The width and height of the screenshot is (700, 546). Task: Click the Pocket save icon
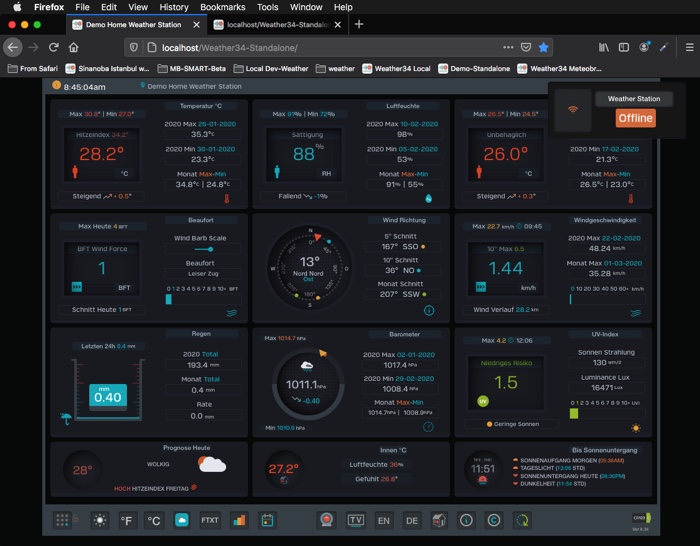(x=526, y=47)
